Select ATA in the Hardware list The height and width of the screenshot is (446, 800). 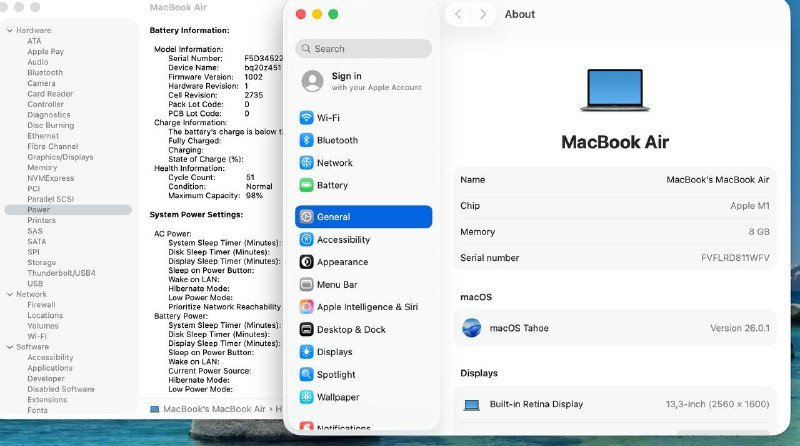tap(34, 41)
